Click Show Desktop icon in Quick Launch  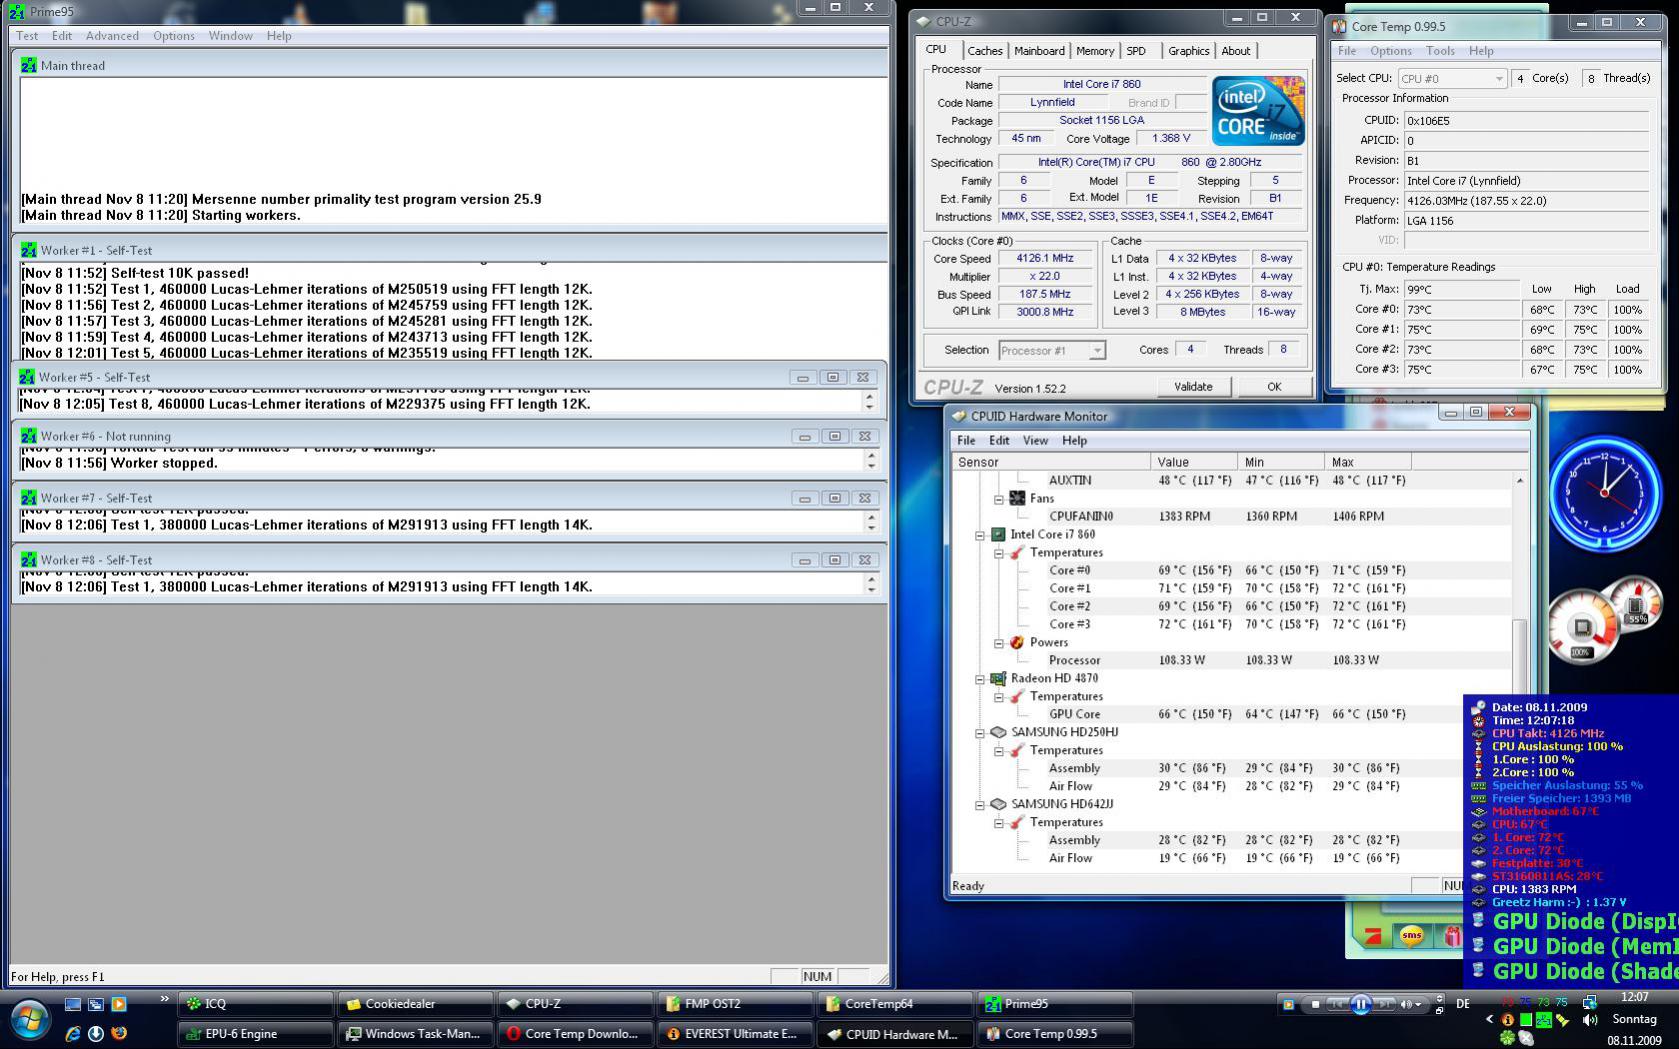(x=72, y=1004)
